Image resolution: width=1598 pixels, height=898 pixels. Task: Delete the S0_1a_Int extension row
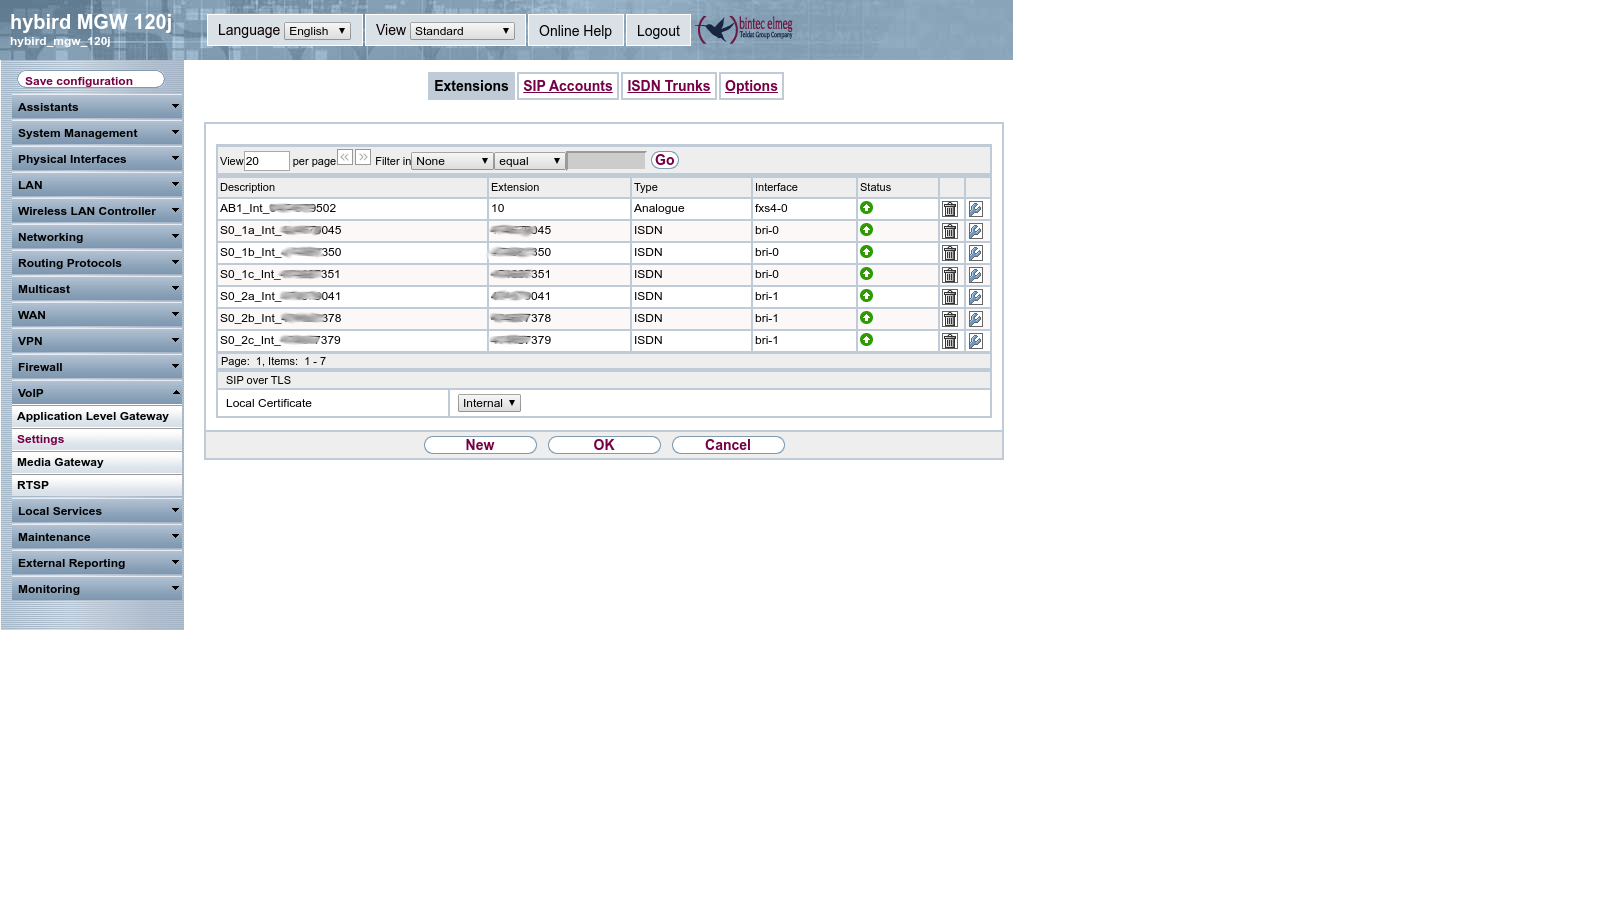[x=950, y=231]
